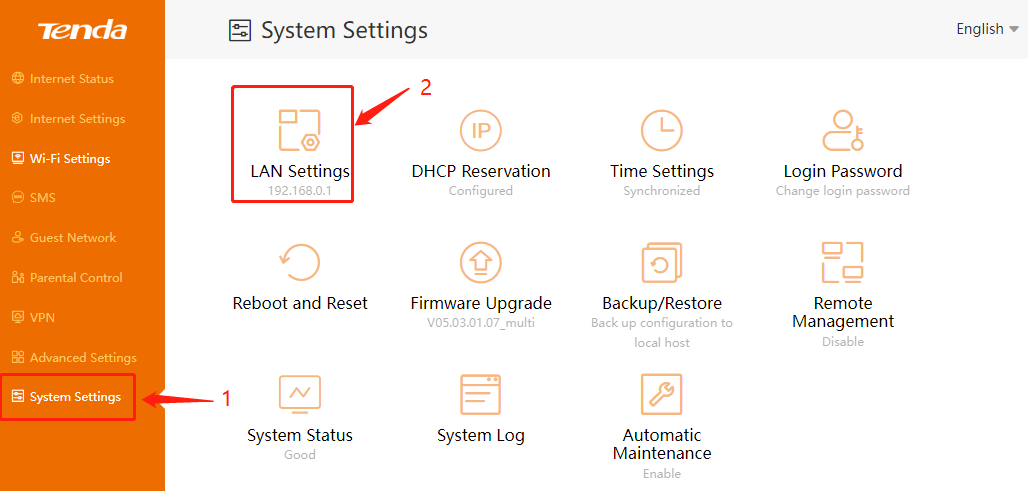Screen dimensions: 1028x491
Task: Click the System Log icon
Action: (481, 395)
